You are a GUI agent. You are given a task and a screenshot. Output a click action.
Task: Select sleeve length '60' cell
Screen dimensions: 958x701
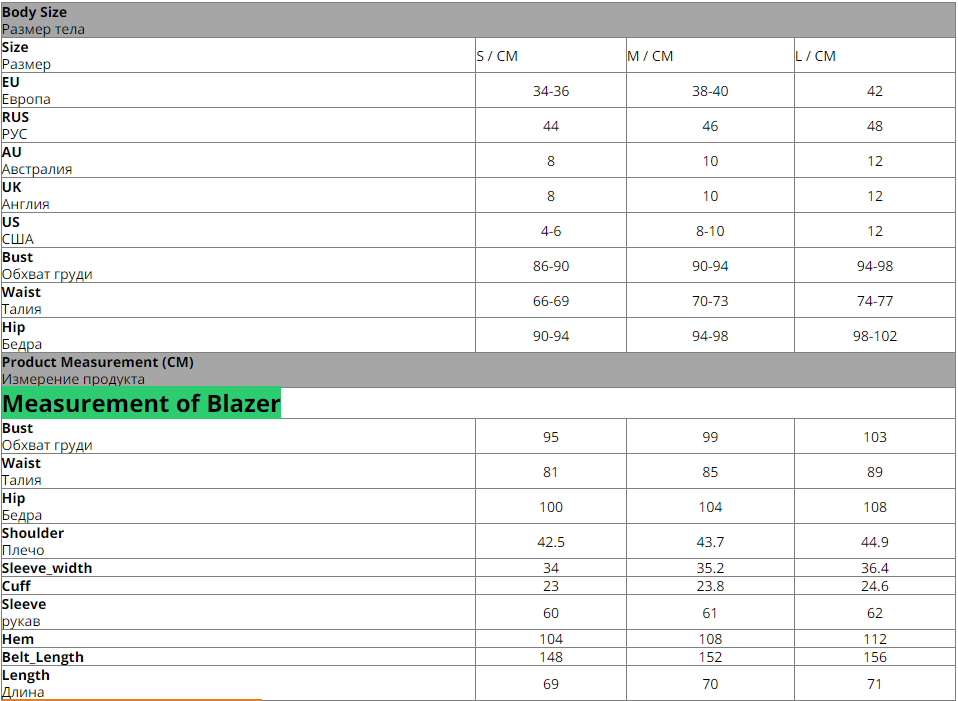pos(551,612)
